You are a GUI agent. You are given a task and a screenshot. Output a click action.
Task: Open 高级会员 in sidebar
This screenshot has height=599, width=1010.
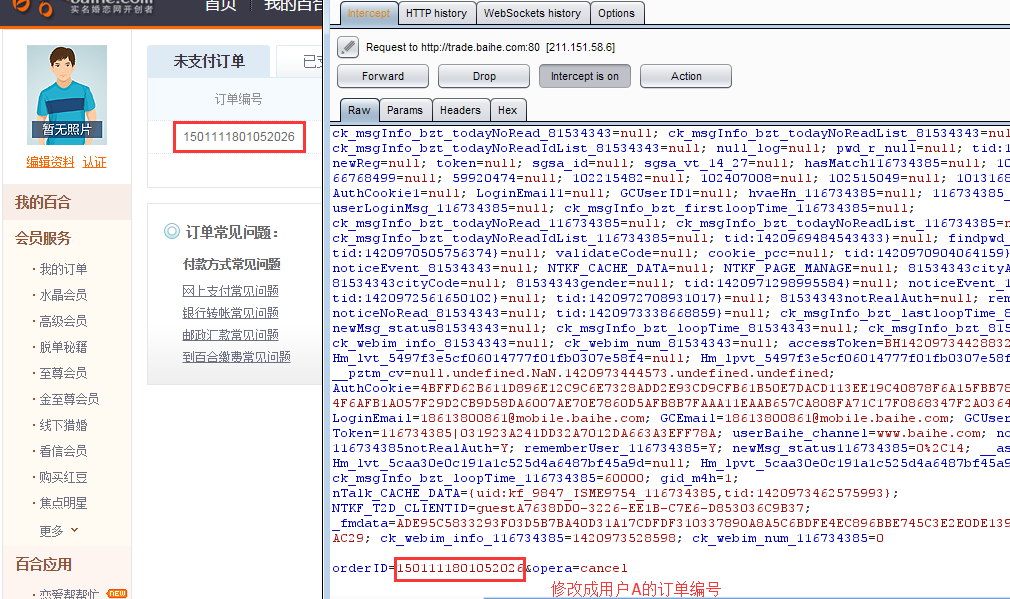(63, 321)
